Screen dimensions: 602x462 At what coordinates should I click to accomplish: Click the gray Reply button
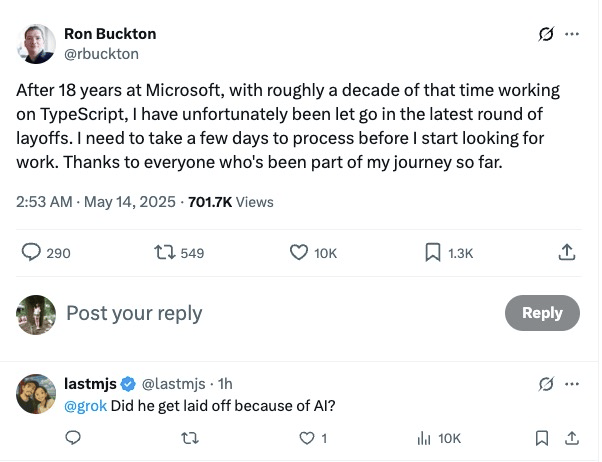tap(542, 313)
